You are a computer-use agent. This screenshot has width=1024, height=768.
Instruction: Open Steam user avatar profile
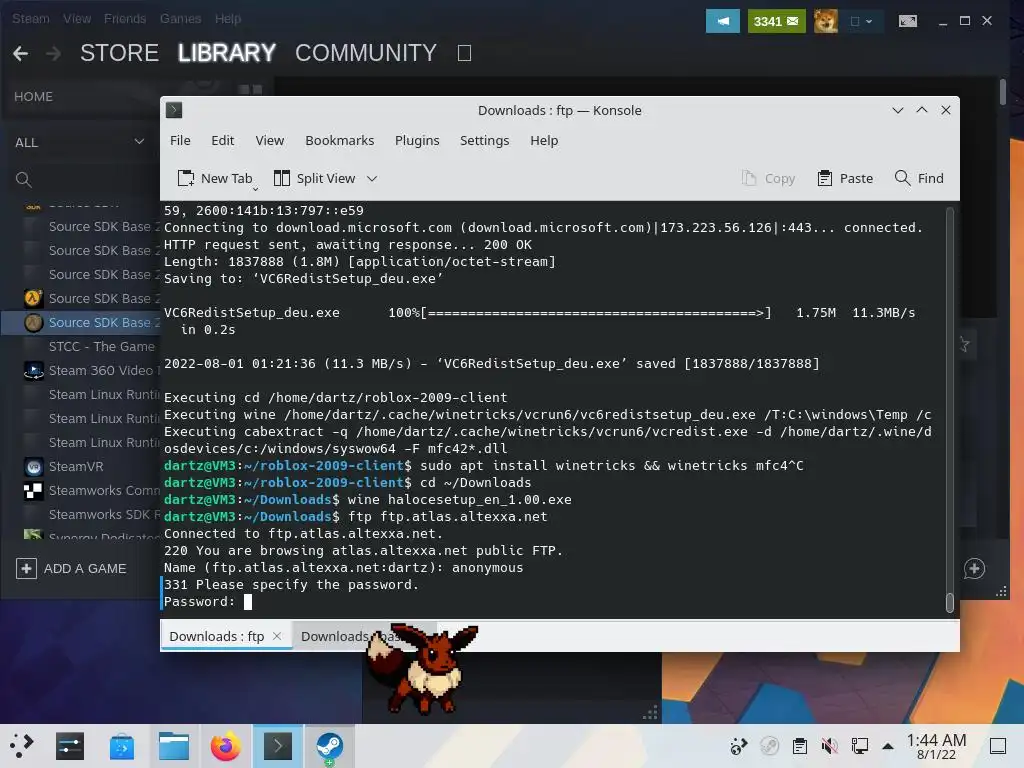click(825, 21)
